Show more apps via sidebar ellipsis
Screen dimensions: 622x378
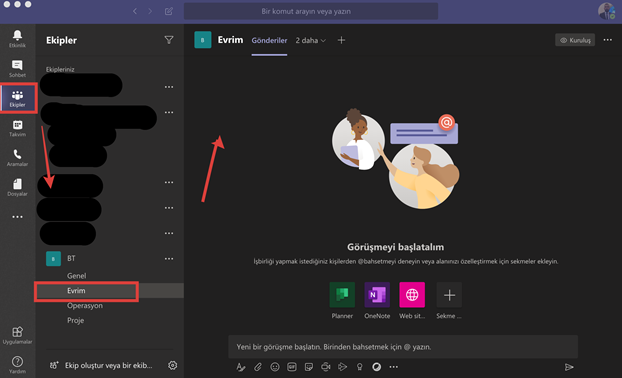[x=17, y=217]
